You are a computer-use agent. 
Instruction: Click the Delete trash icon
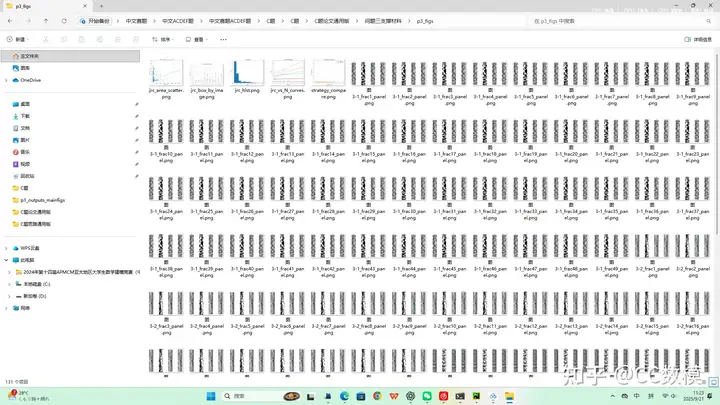(135, 39)
